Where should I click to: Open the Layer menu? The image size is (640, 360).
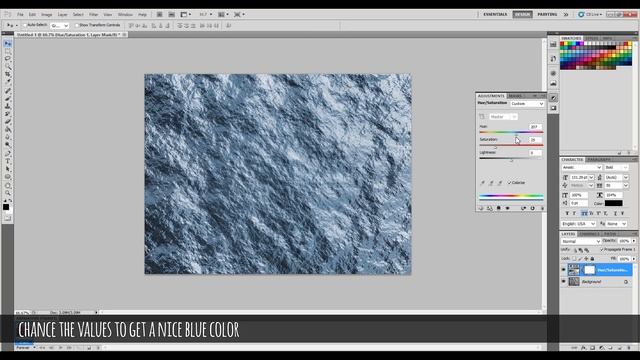click(62, 14)
